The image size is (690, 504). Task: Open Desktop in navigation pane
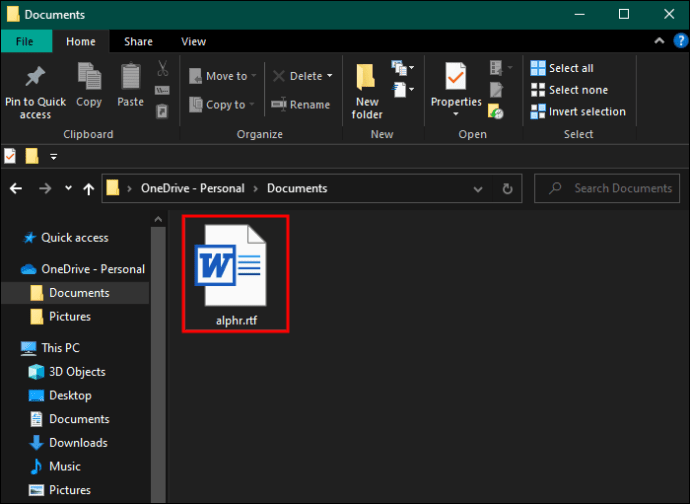[x=60, y=395]
